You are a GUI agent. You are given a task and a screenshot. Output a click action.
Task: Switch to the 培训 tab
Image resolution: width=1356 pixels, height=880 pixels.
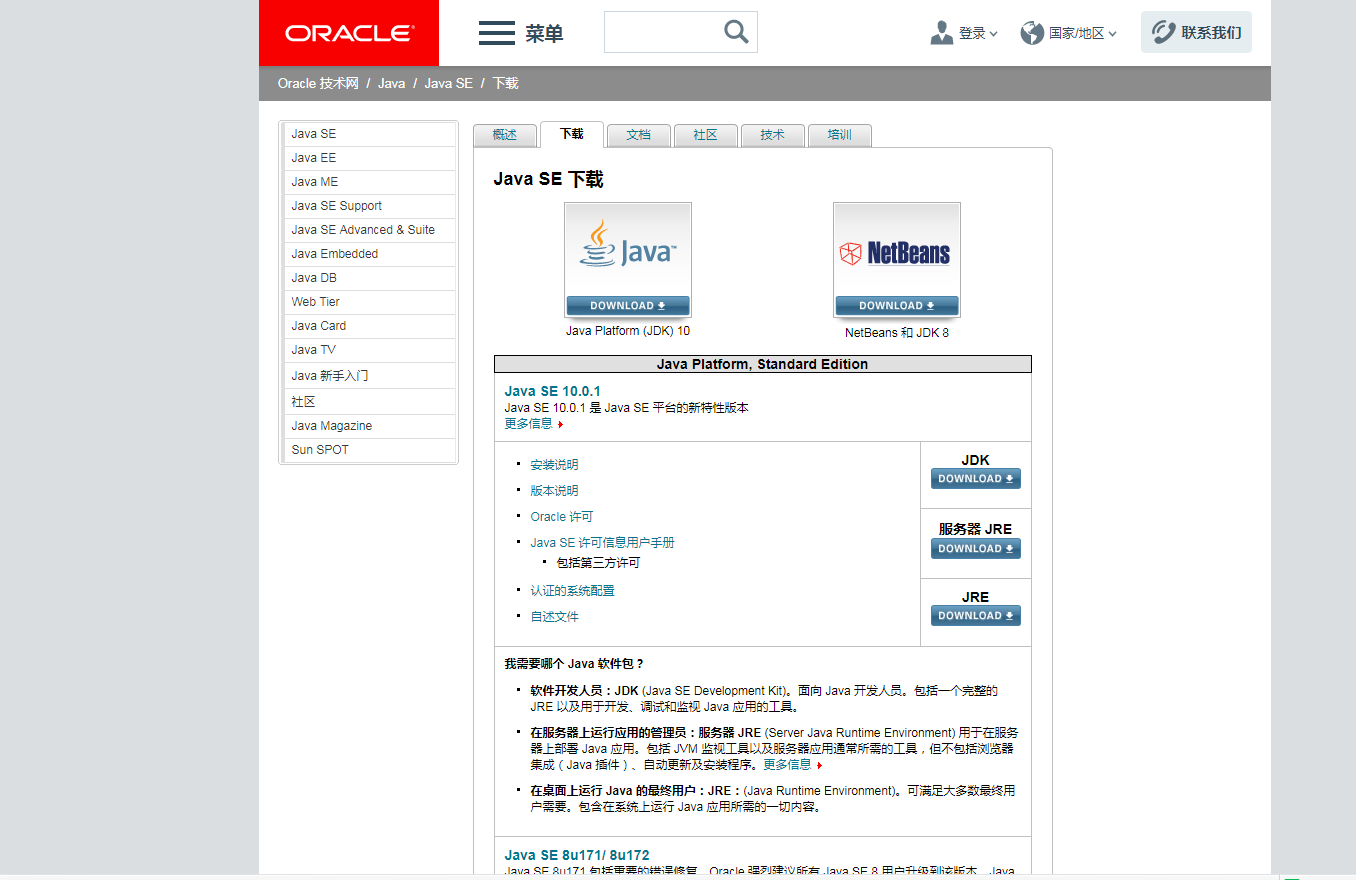pos(840,135)
